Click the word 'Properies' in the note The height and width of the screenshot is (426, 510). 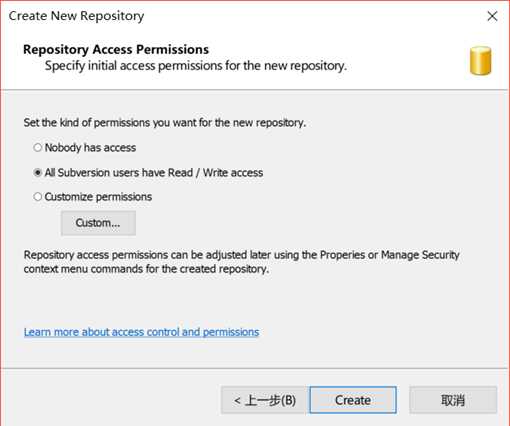point(342,255)
